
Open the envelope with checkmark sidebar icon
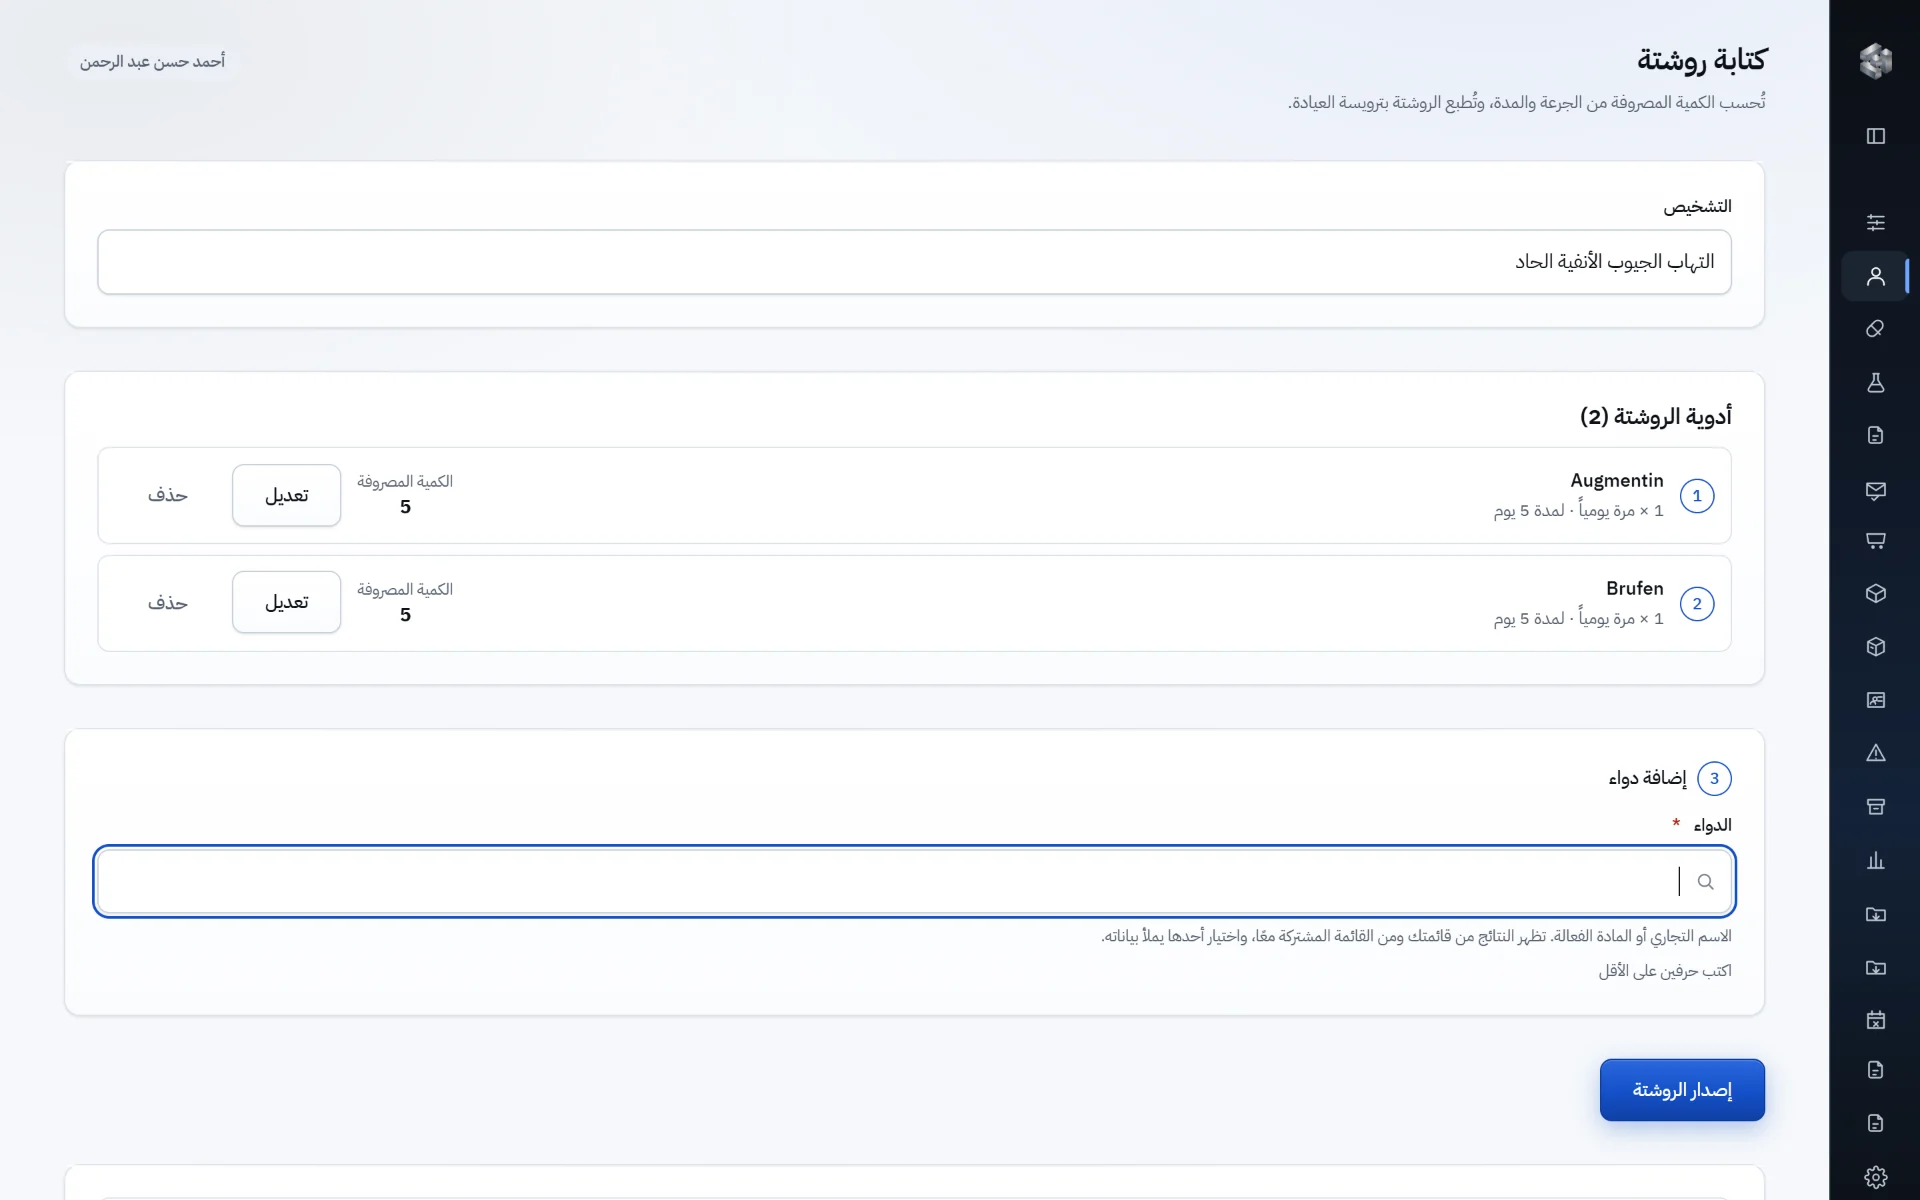tap(1875, 489)
